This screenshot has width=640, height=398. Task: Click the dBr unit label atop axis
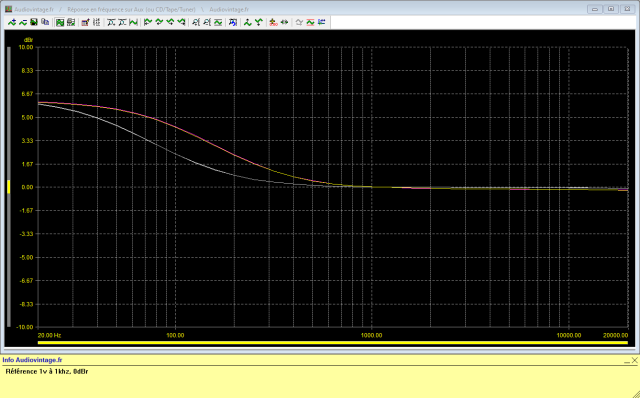pyautogui.click(x=28, y=40)
